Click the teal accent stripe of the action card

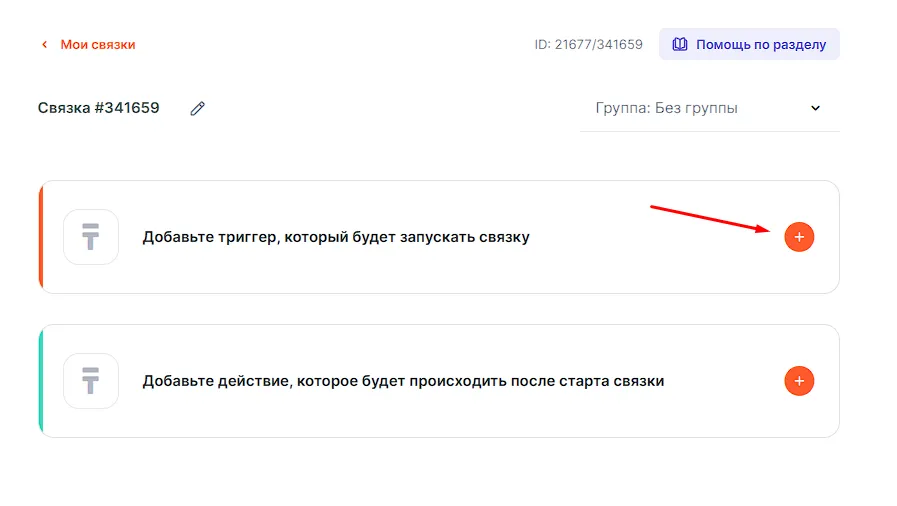[x=41, y=381]
